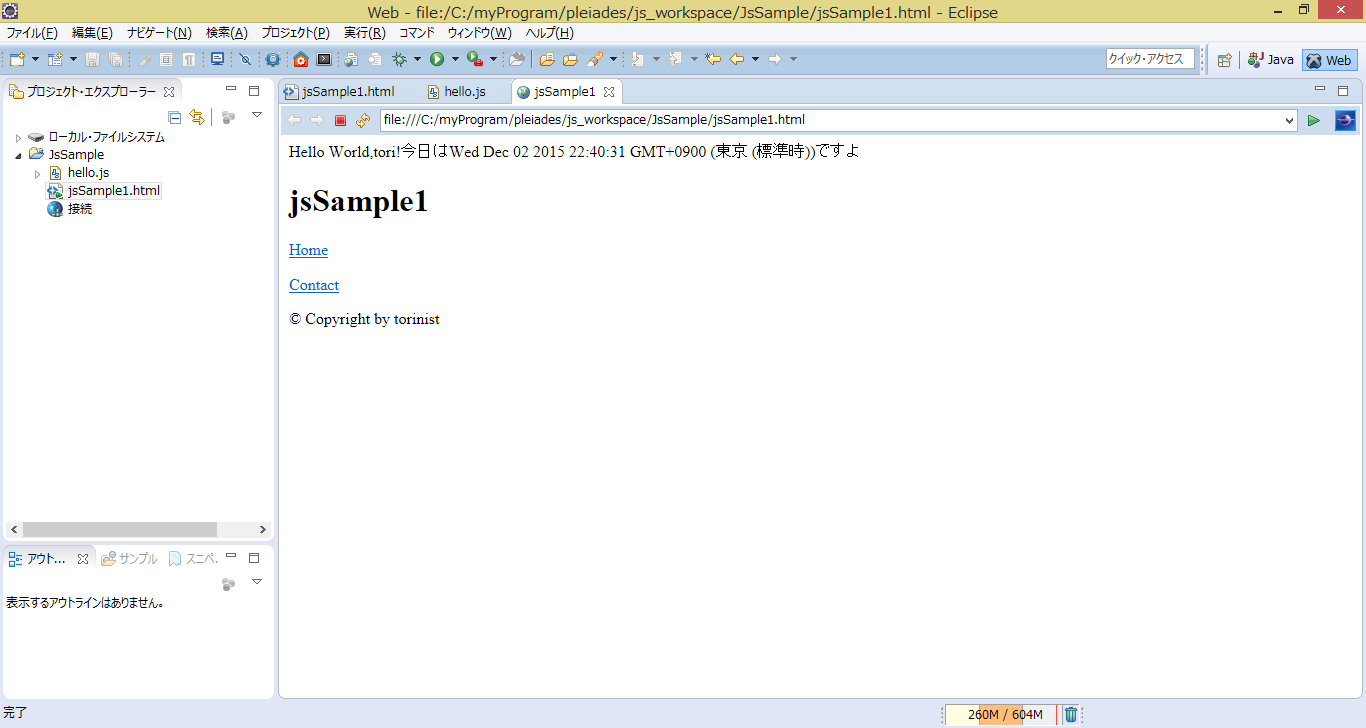The image size is (1366, 728).
Task: Refresh the internal browser page
Action: coord(363,120)
